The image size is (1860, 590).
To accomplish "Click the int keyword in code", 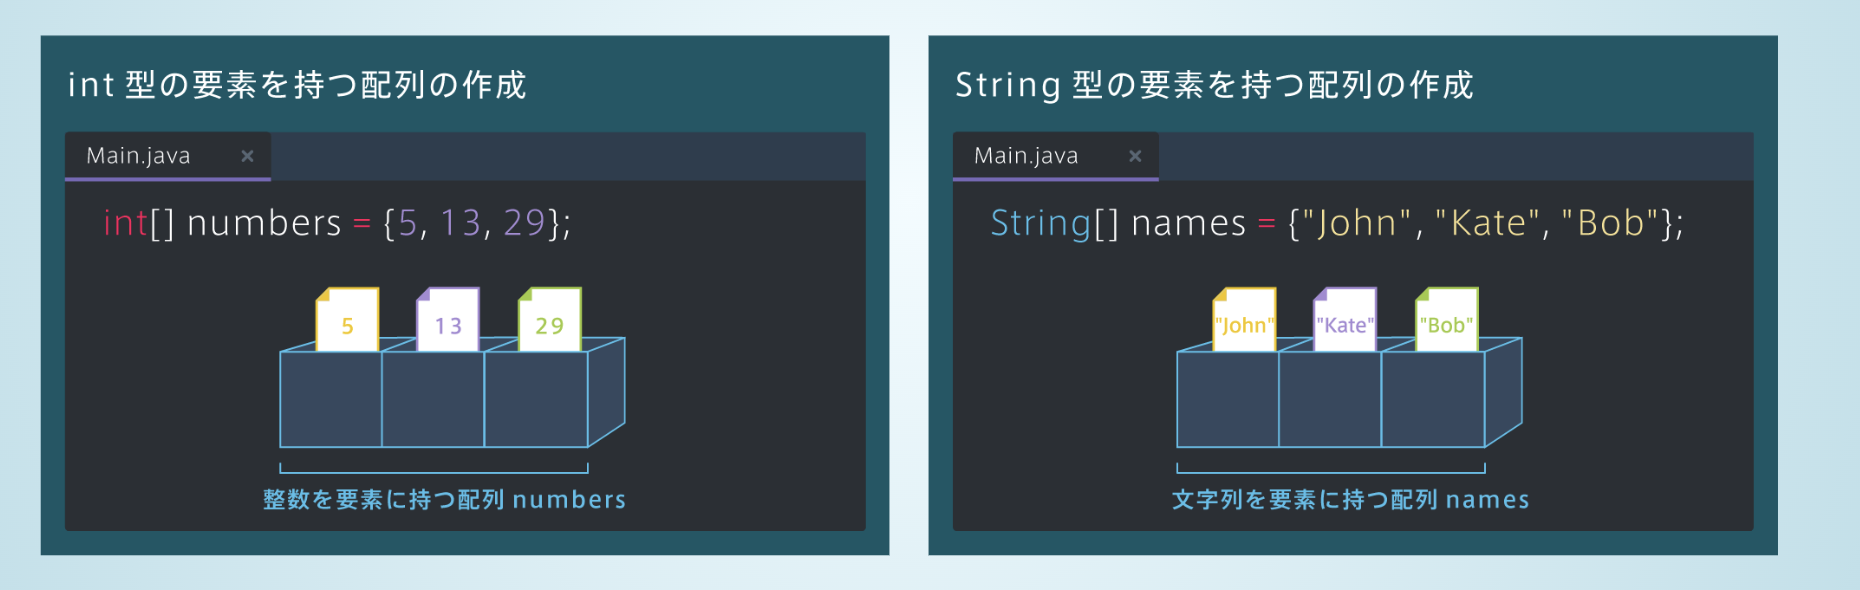I will tap(125, 222).
